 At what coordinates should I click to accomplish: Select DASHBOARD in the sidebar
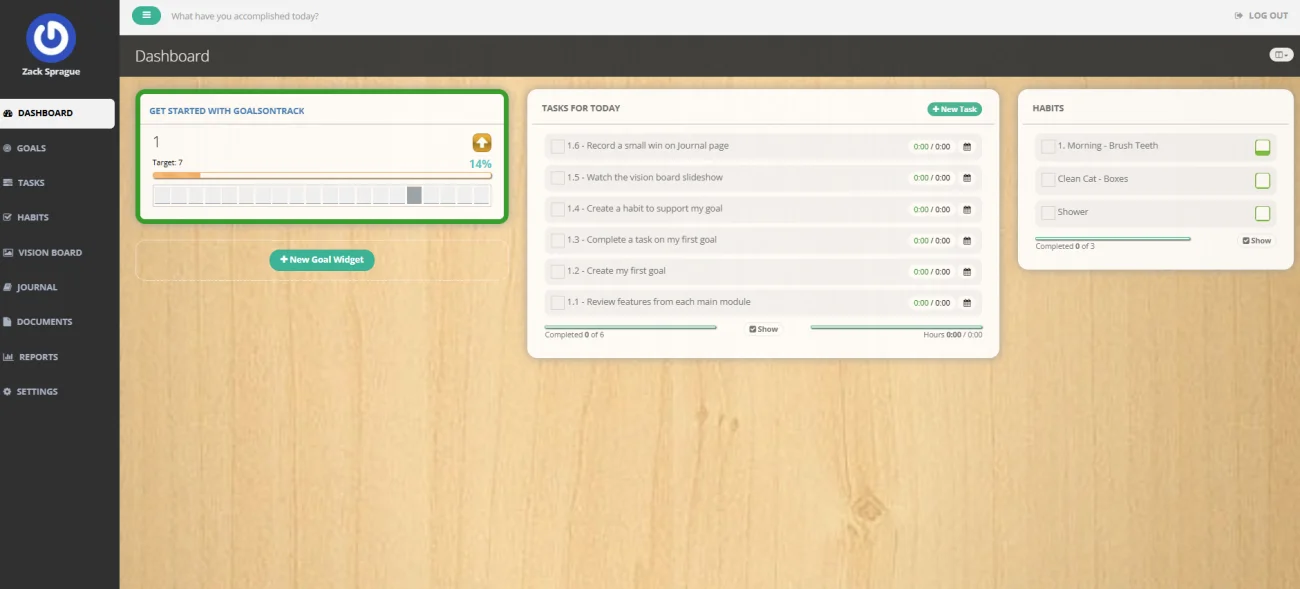click(57, 113)
